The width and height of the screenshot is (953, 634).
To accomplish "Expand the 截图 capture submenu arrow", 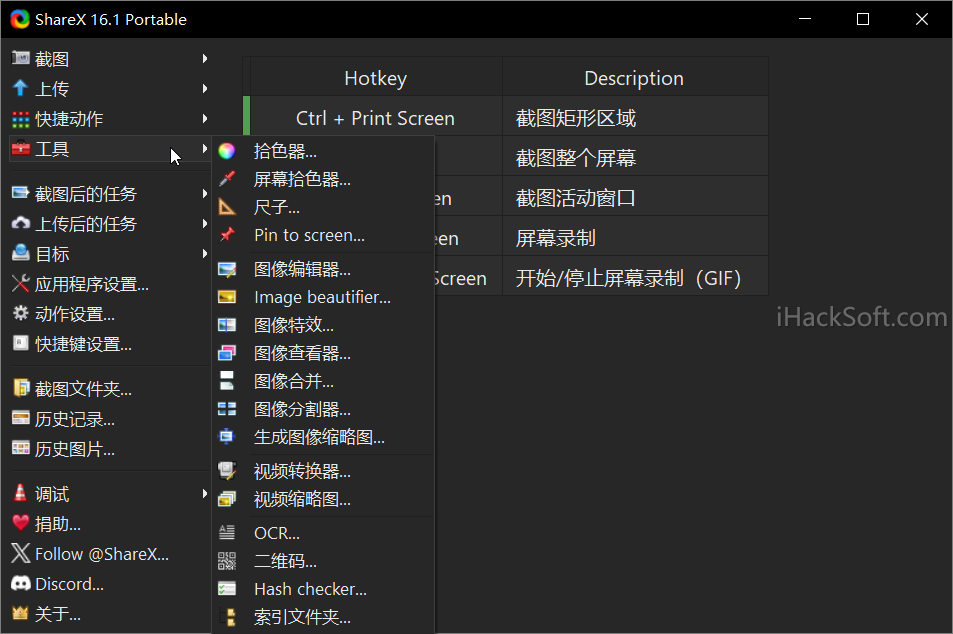I will coord(205,58).
